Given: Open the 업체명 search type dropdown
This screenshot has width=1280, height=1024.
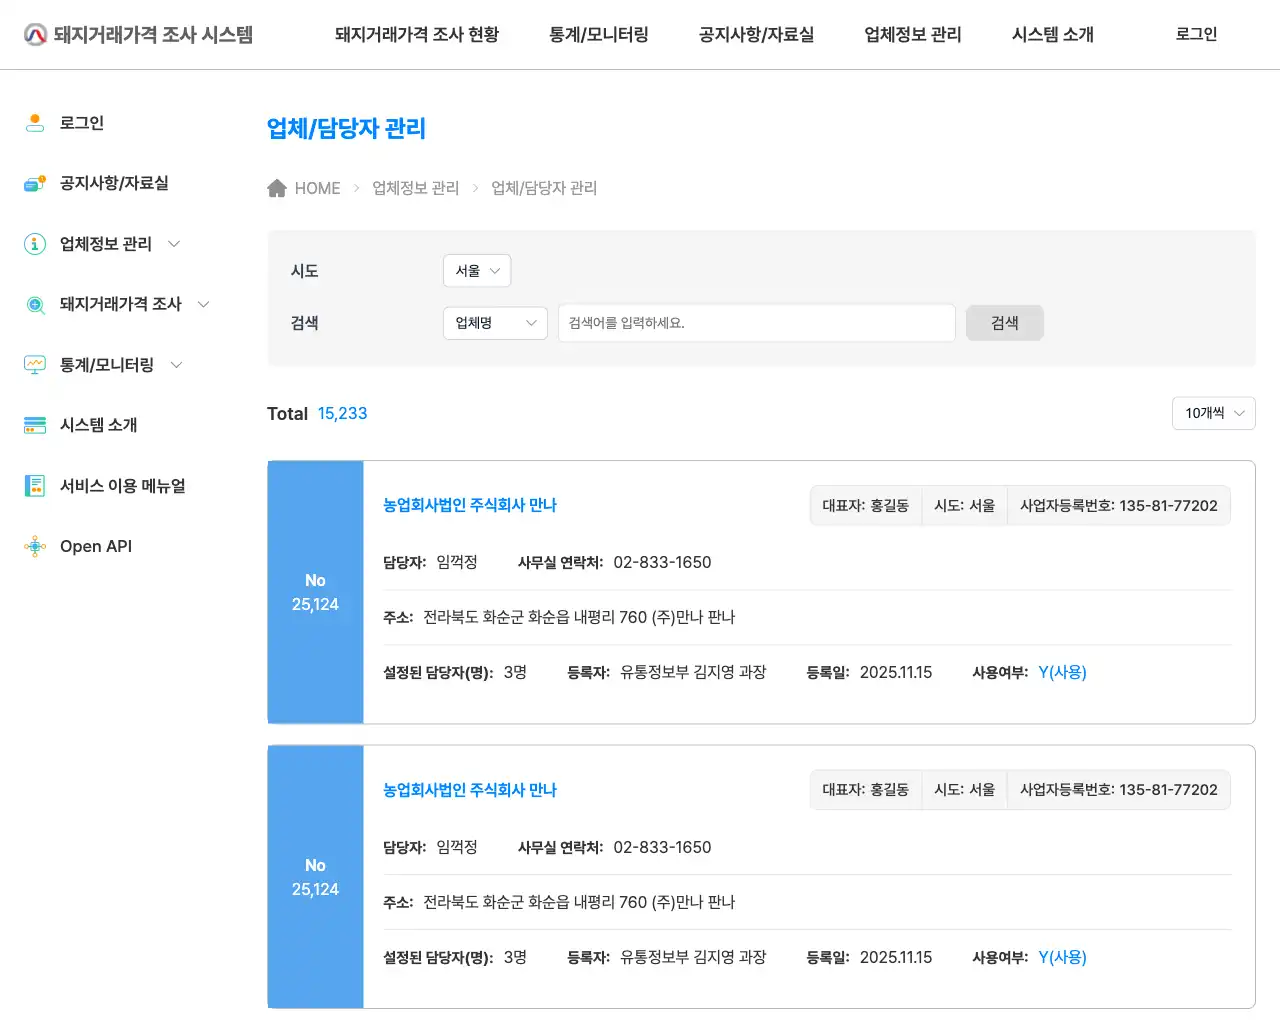Looking at the screenshot, I should (494, 322).
